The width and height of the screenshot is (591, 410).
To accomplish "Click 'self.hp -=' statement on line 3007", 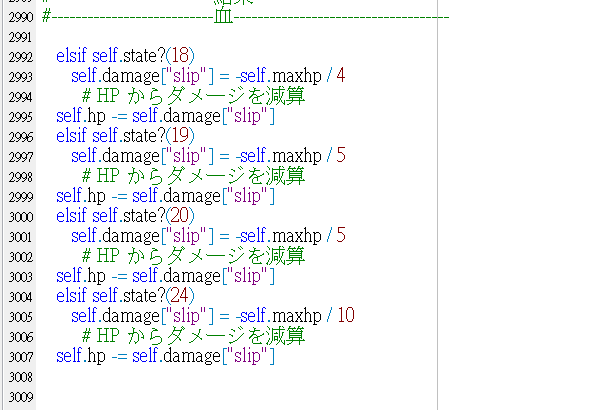I will coord(165,355).
